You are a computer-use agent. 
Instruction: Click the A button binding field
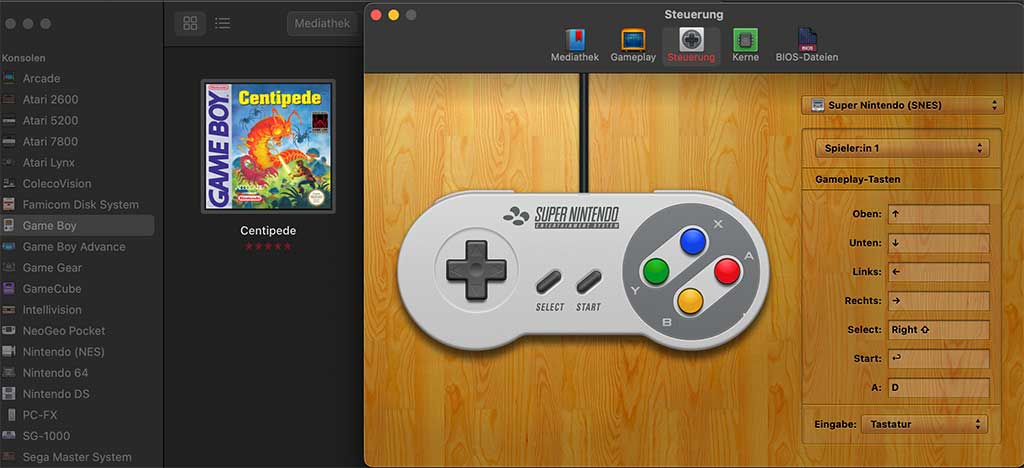[x=938, y=388]
